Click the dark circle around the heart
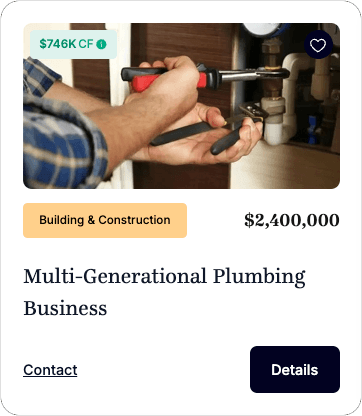 coord(318,45)
